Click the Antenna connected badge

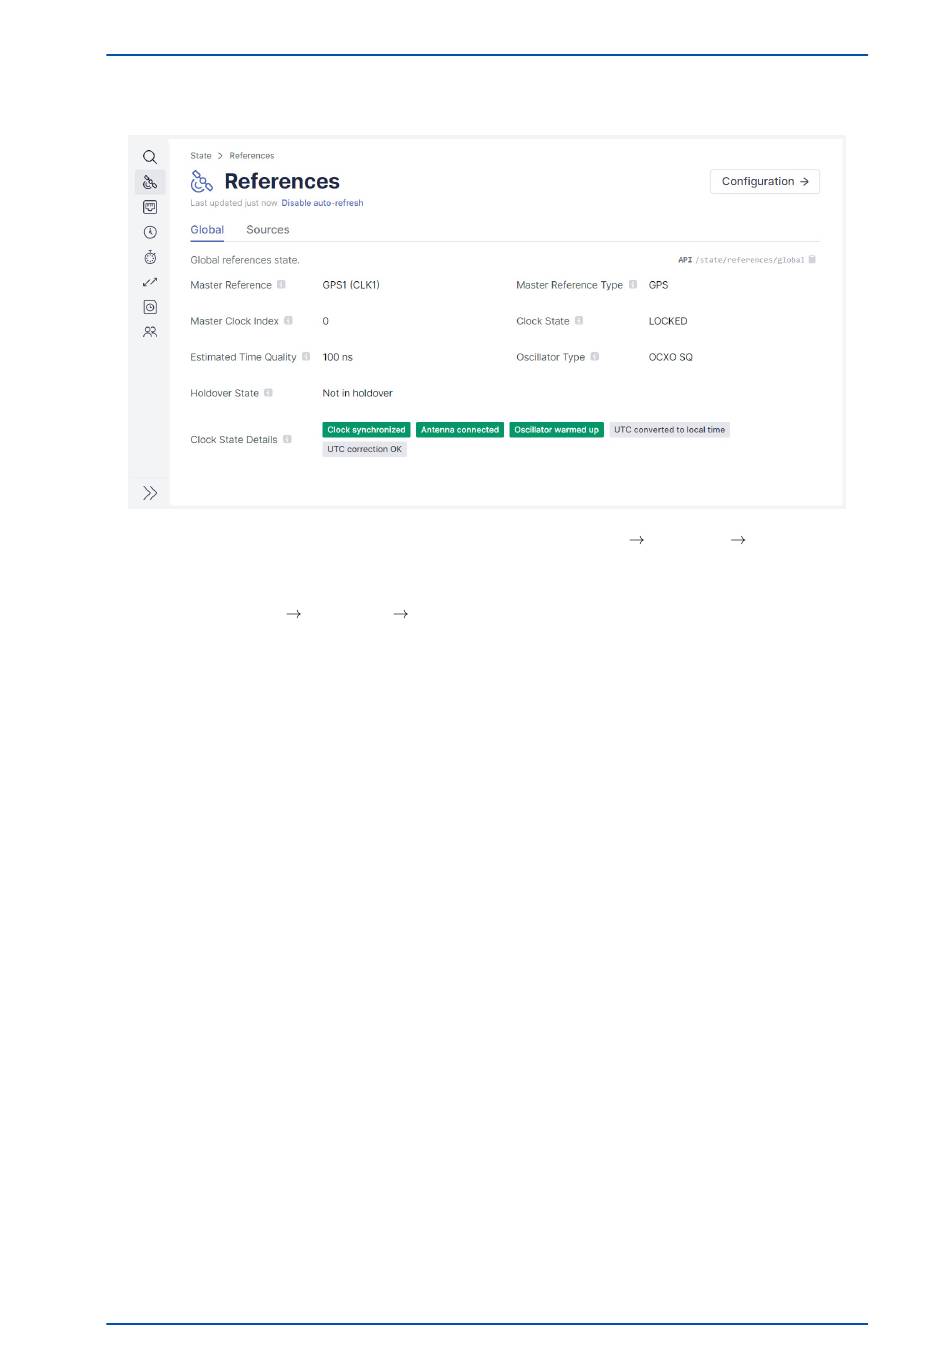[460, 430]
